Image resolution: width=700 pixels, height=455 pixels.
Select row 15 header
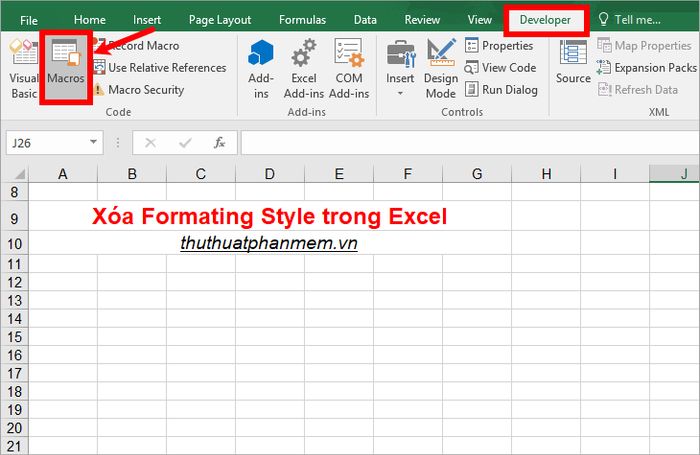point(14,337)
